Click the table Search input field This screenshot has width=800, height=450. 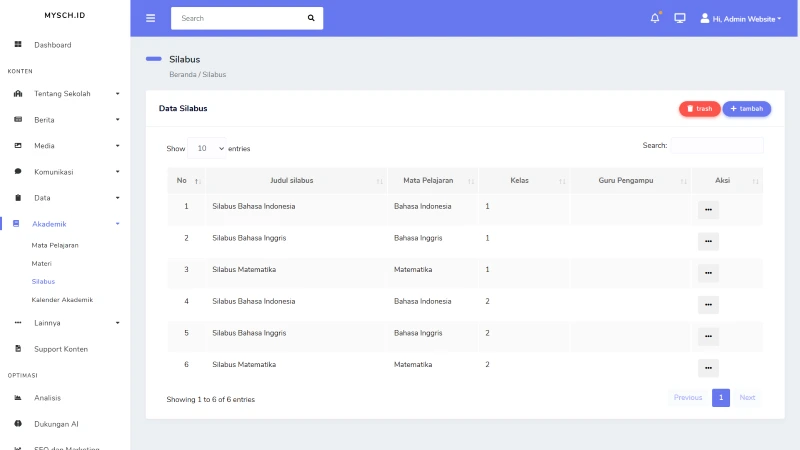[x=716, y=145]
